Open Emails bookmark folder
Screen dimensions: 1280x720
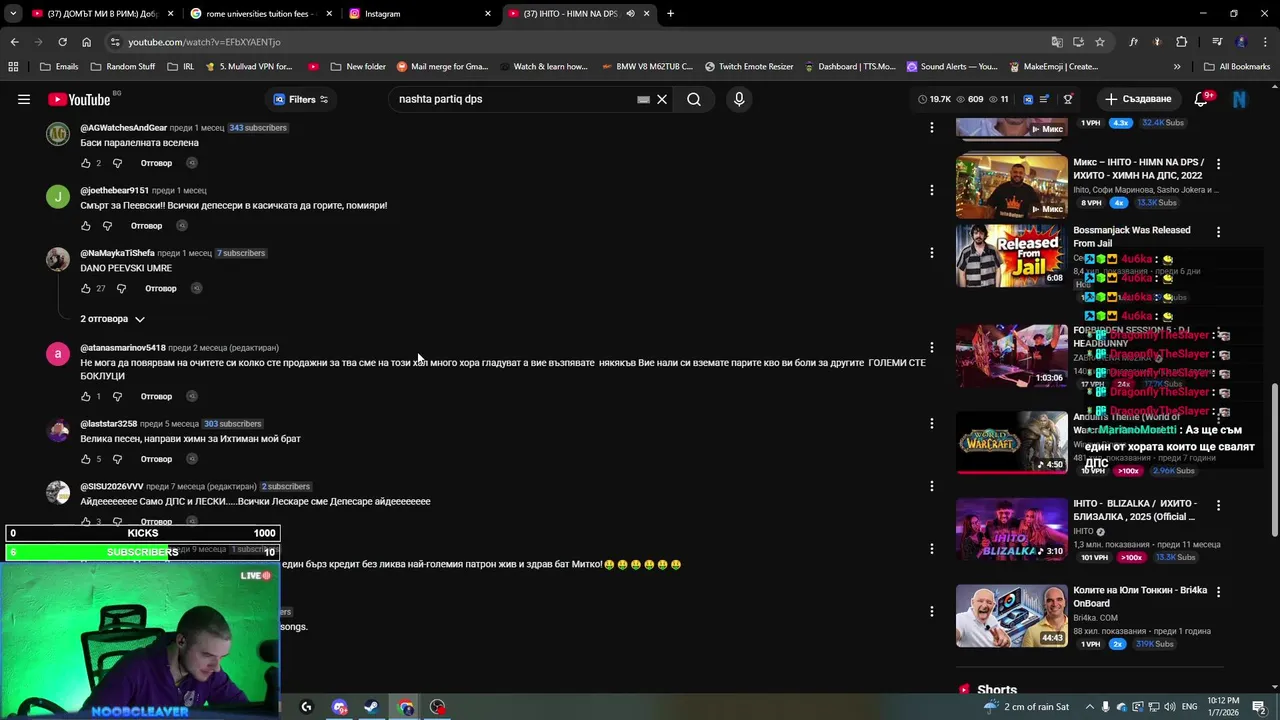[58, 67]
